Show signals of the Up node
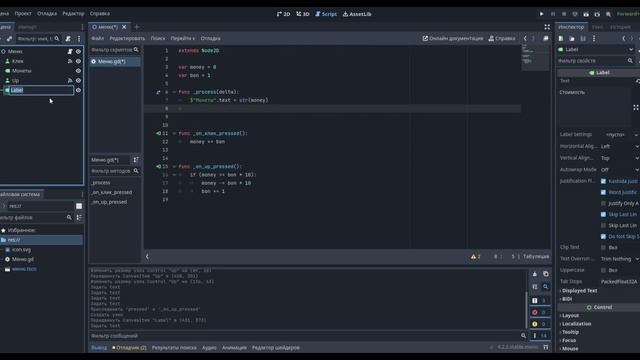640x360 pixels. coord(70,80)
